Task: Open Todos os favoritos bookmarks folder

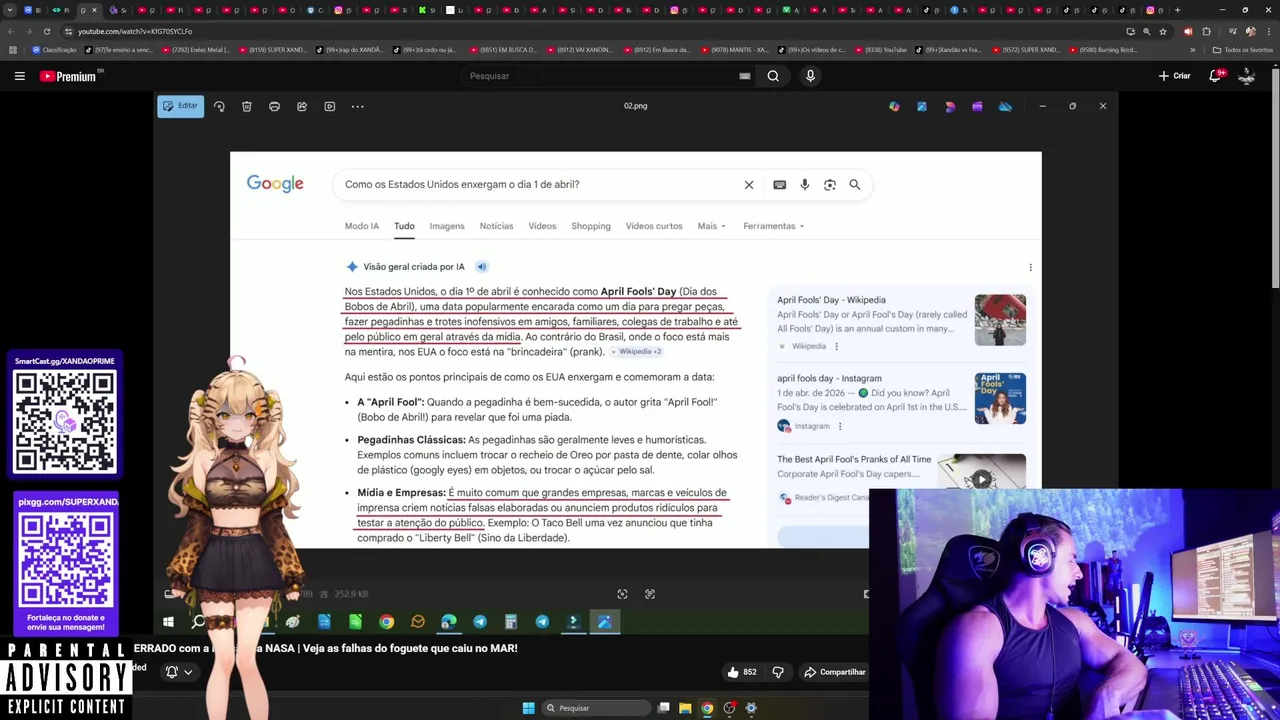Action: (x=1243, y=50)
